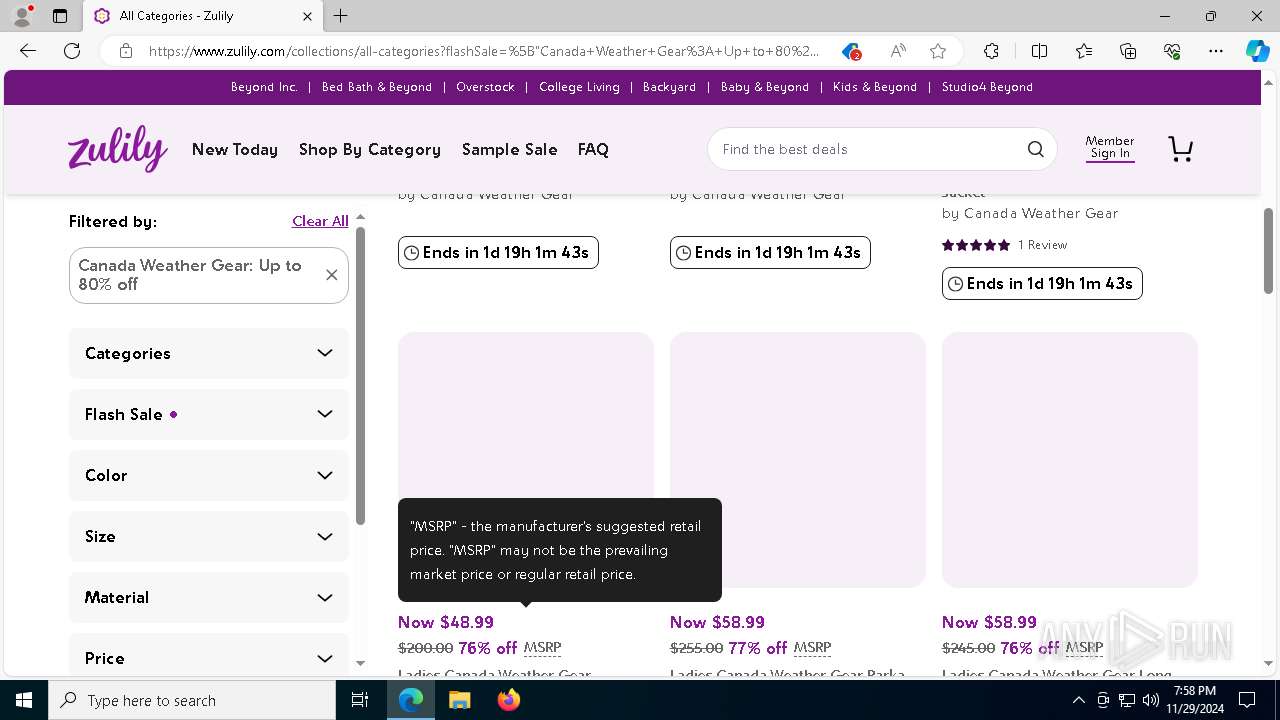Open Studio4 Beyond link
Screen dimensions: 1280x720
[x=987, y=87]
